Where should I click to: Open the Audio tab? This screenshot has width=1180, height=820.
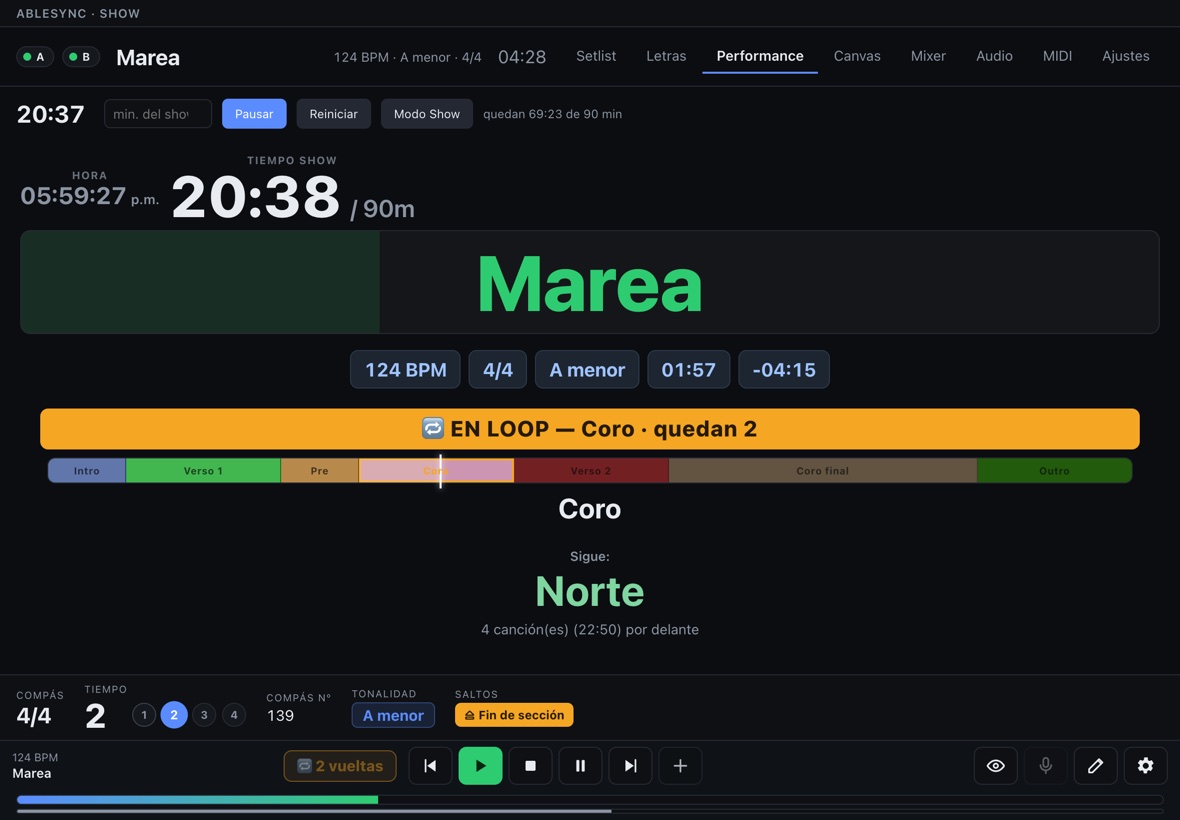tap(994, 56)
